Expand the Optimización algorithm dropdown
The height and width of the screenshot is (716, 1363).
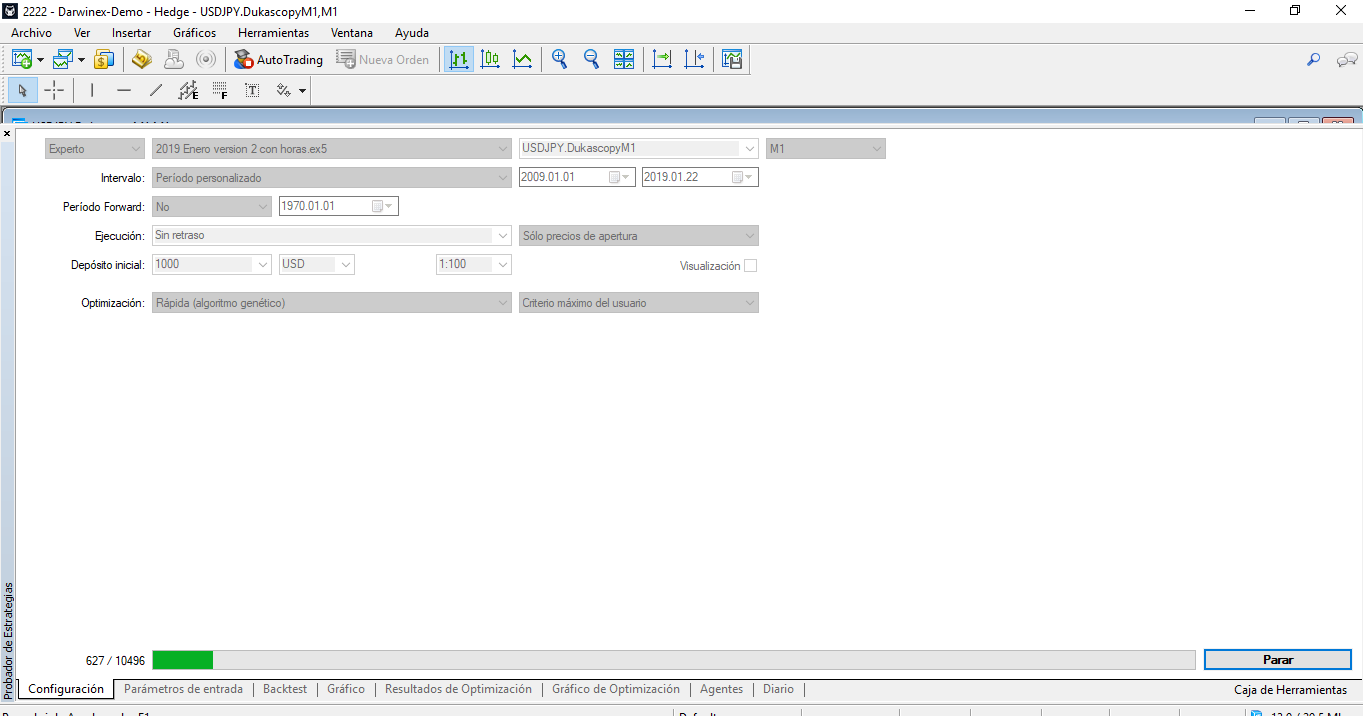(331, 303)
